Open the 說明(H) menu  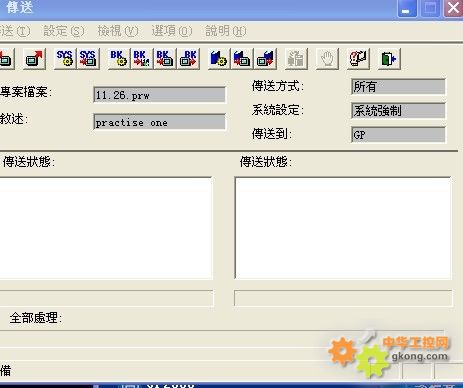[x=226, y=31]
